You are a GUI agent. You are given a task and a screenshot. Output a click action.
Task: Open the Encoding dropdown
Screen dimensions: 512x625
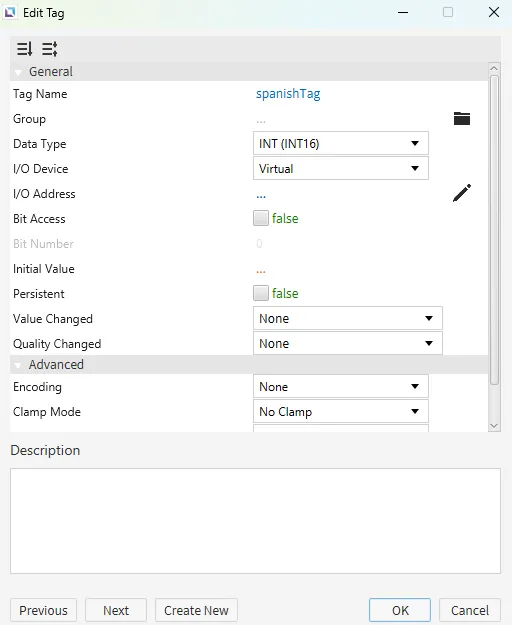click(341, 387)
